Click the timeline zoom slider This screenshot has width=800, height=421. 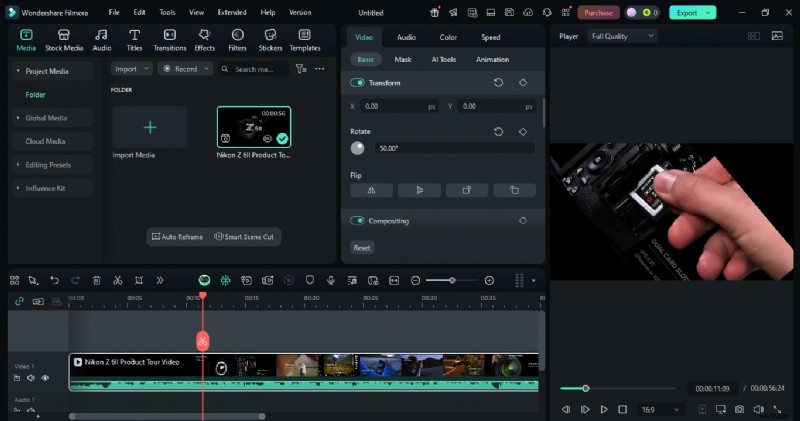coord(452,280)
